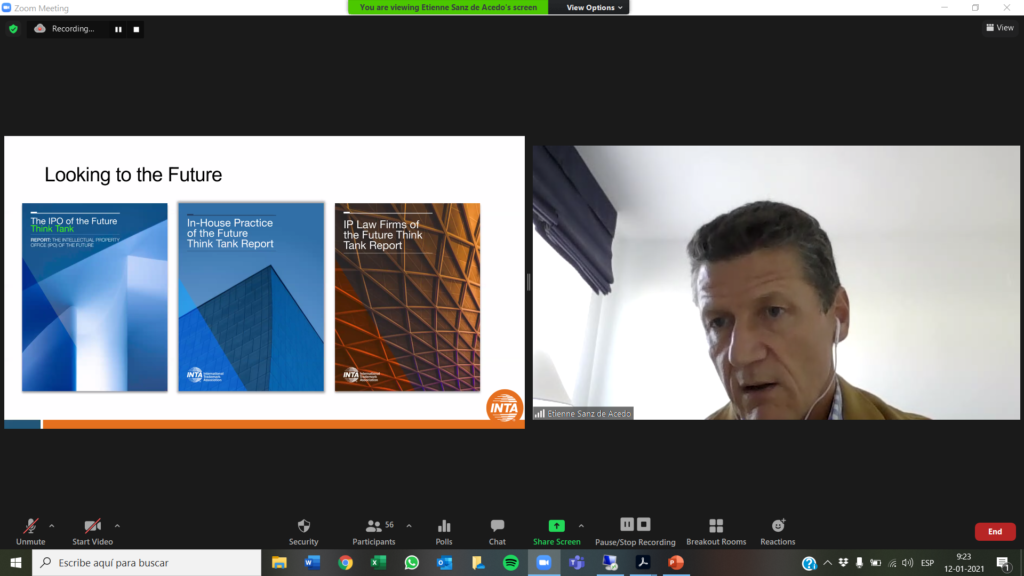Pause the recording in top indicator

point(118,29)
